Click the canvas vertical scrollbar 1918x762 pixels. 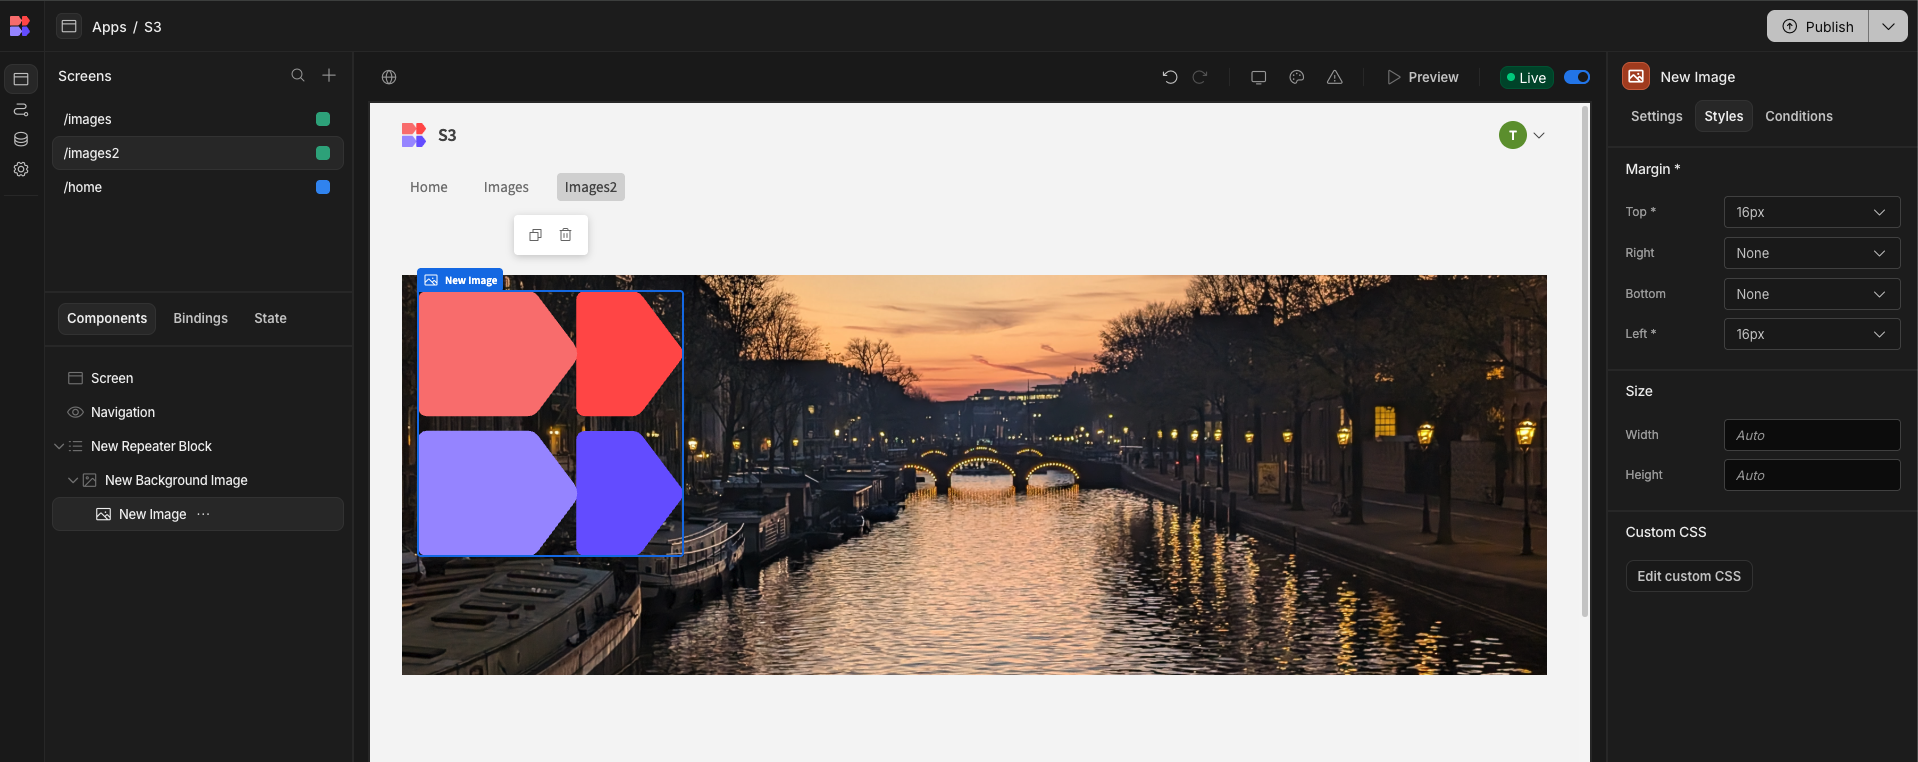click(x=1584, y=360)
